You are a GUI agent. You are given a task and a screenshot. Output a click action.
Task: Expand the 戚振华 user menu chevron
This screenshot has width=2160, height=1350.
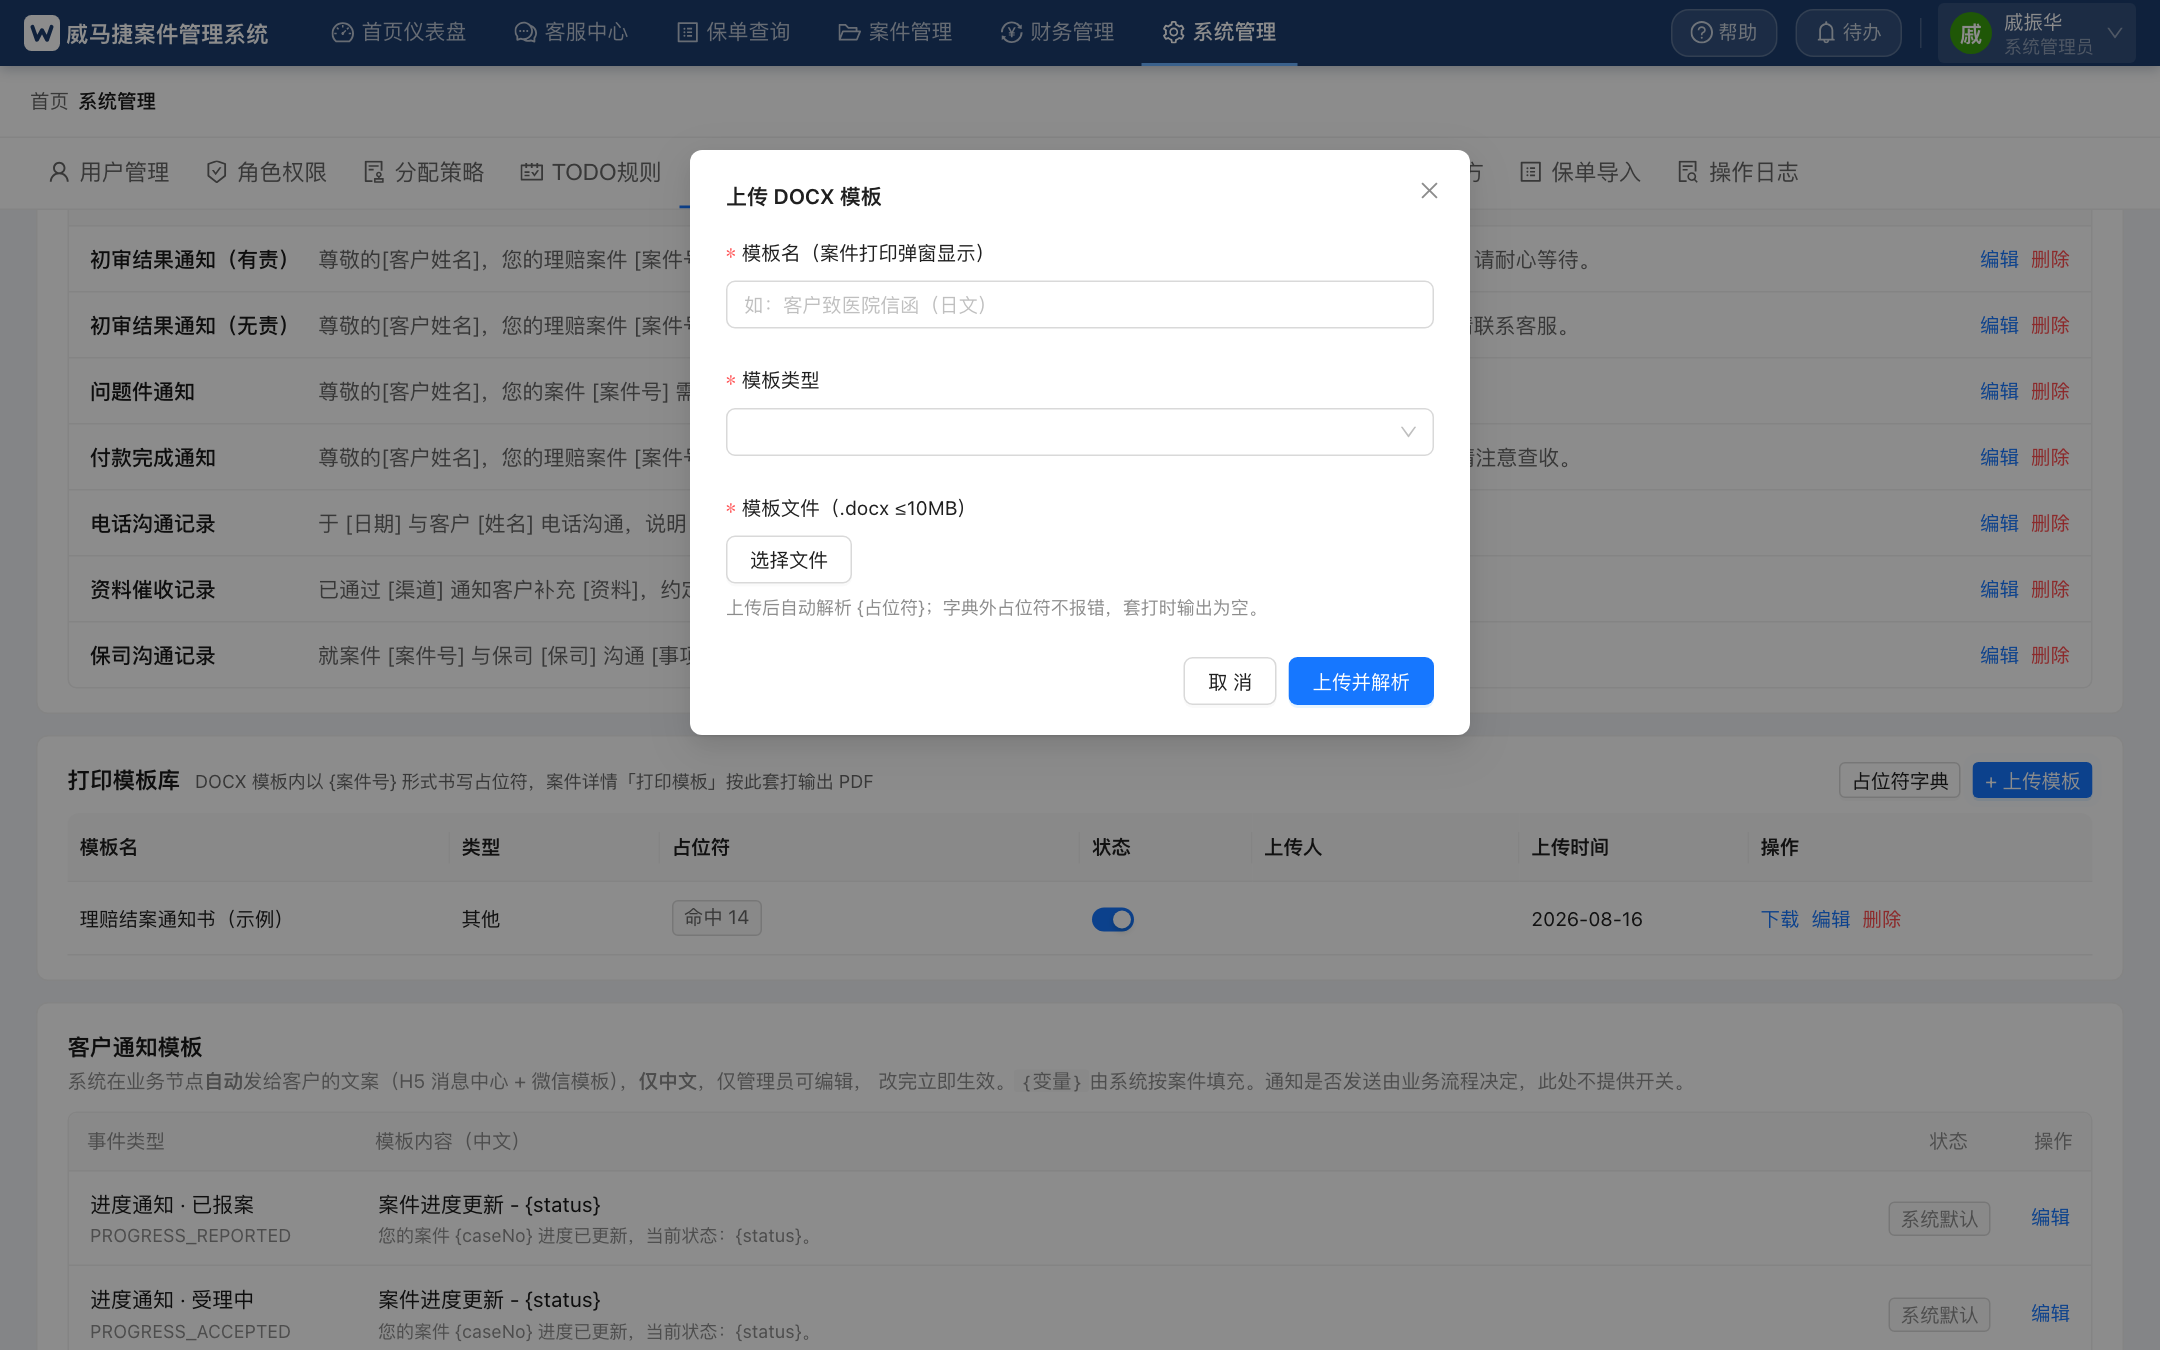(x=2115, y=33)
